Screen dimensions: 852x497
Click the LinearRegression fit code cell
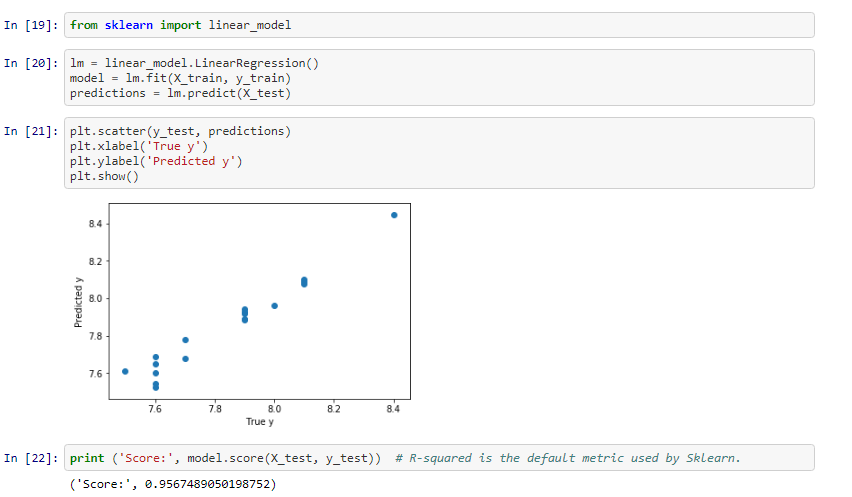(439, 78)
